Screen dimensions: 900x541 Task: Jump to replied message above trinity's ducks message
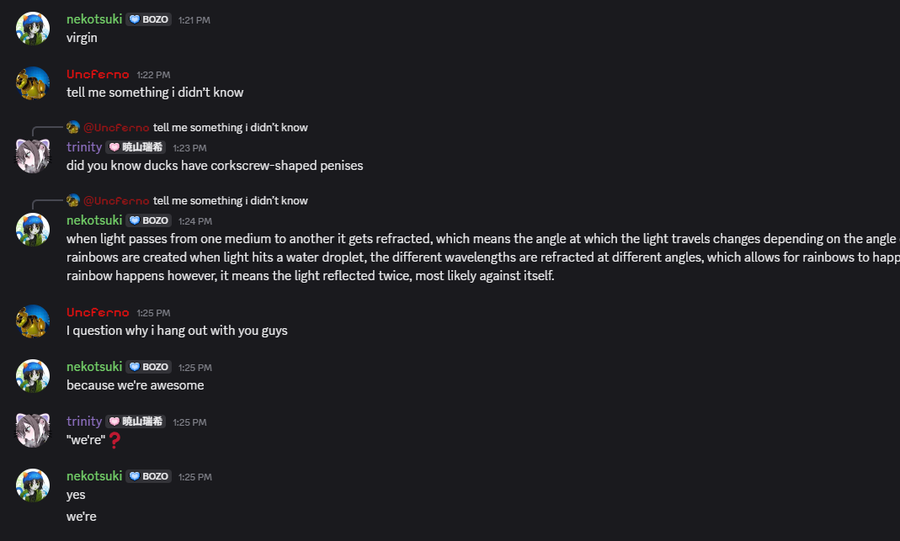click(230, 128)
